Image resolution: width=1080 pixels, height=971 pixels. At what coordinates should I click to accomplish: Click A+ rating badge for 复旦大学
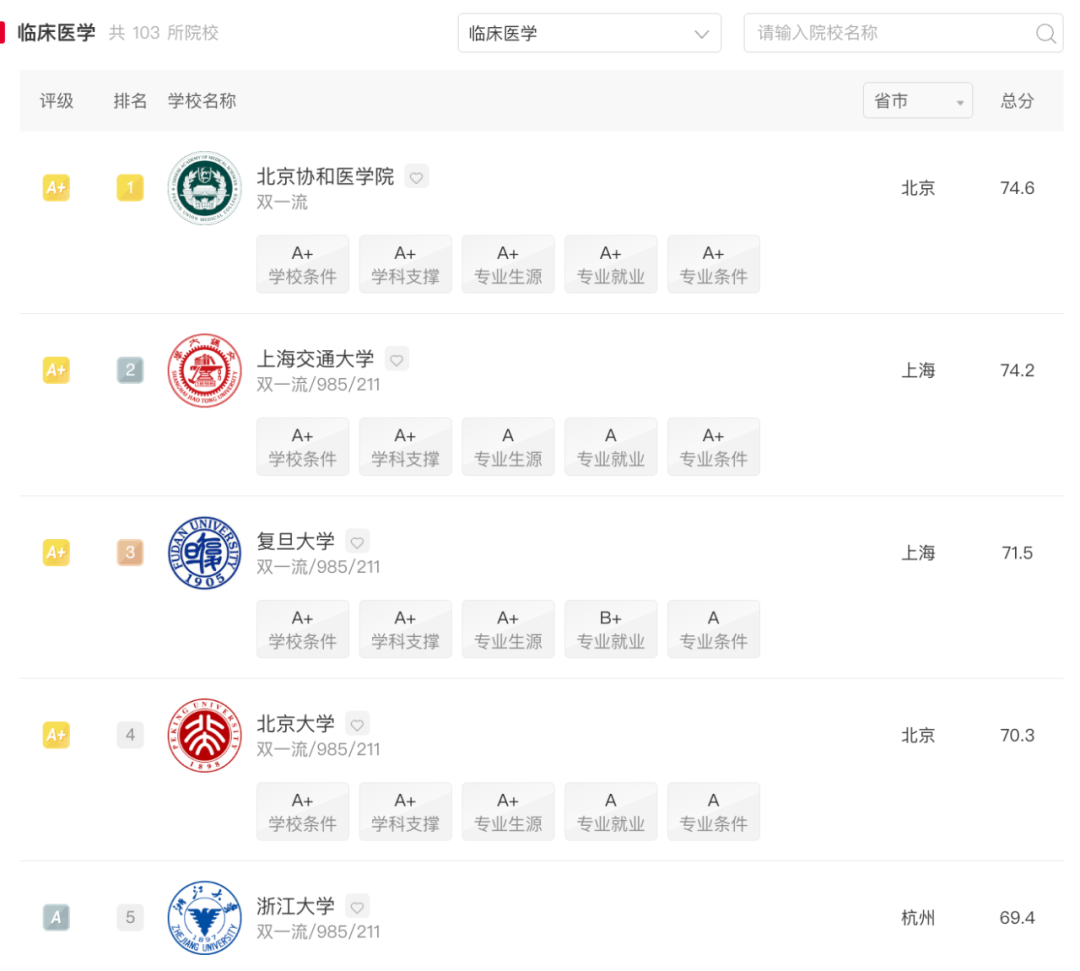[56, 553]
